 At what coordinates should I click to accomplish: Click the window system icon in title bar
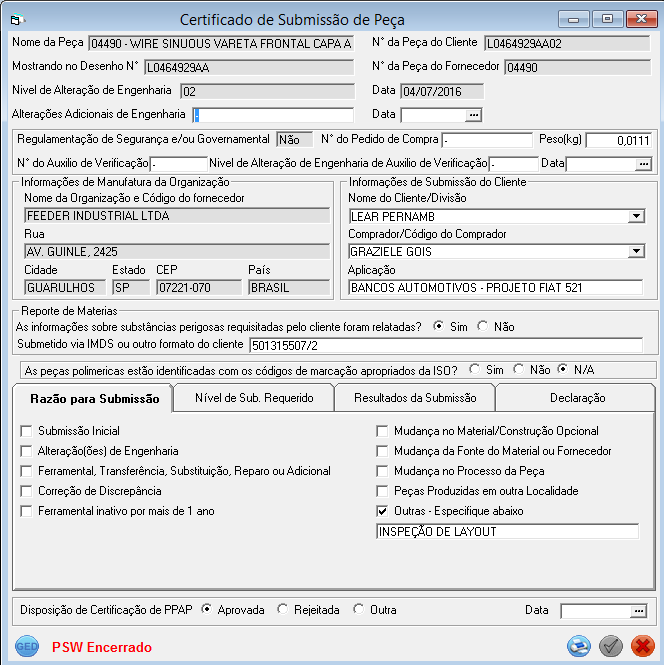tap(17, 20)
